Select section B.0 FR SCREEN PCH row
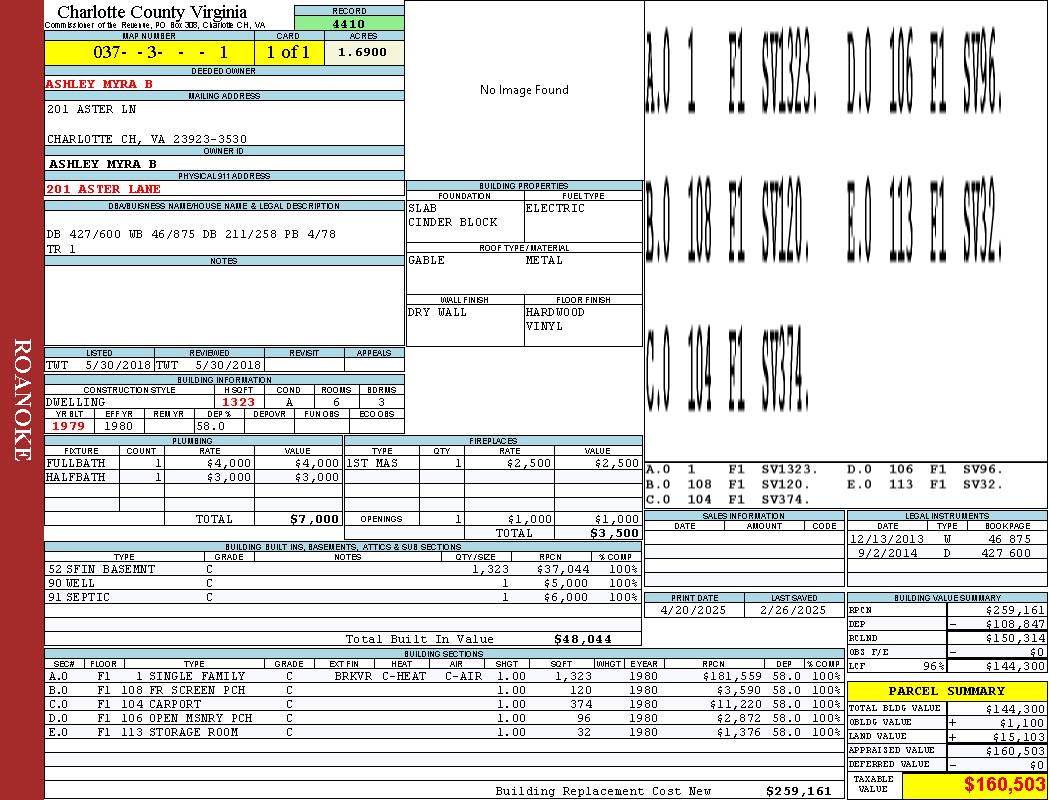This screenshot has width=1050, height=800. 445,690
